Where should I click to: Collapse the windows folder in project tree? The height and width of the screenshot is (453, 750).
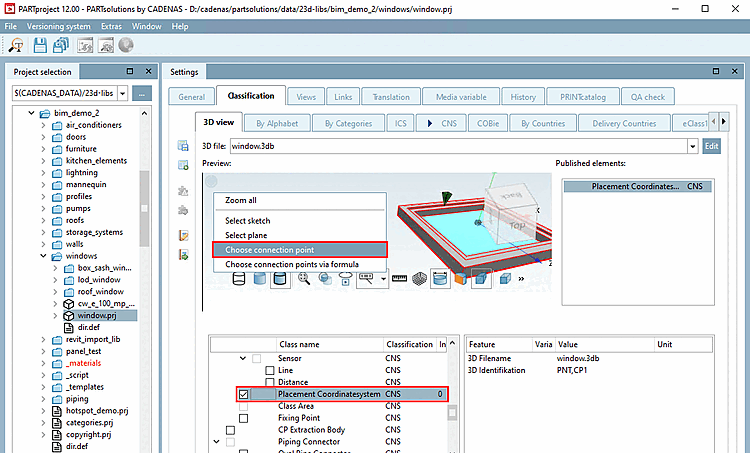pos(42,256)
